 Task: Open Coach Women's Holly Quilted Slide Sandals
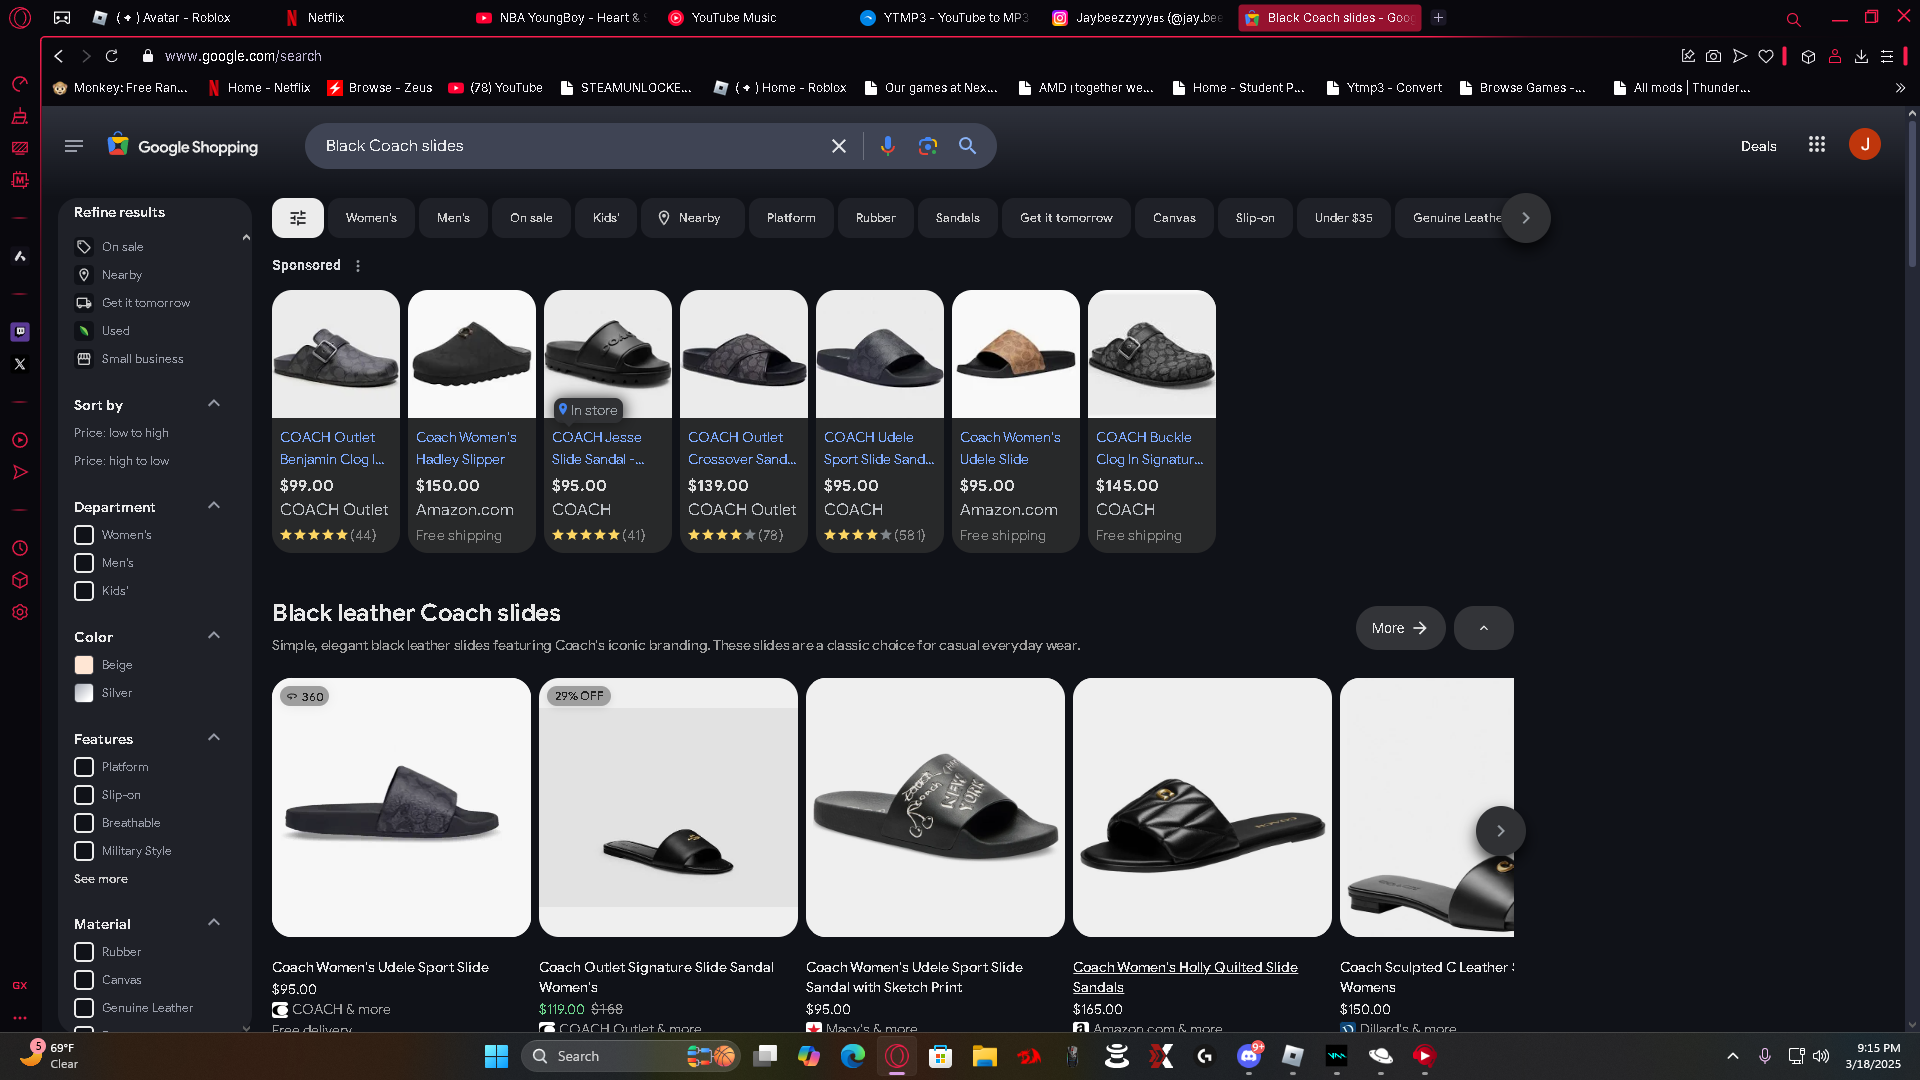tap(1185, 977)
